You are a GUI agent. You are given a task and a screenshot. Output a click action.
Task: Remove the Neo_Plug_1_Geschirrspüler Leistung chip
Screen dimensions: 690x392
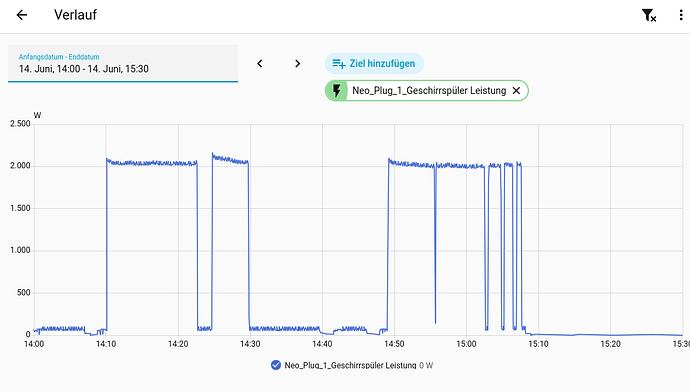516,91
